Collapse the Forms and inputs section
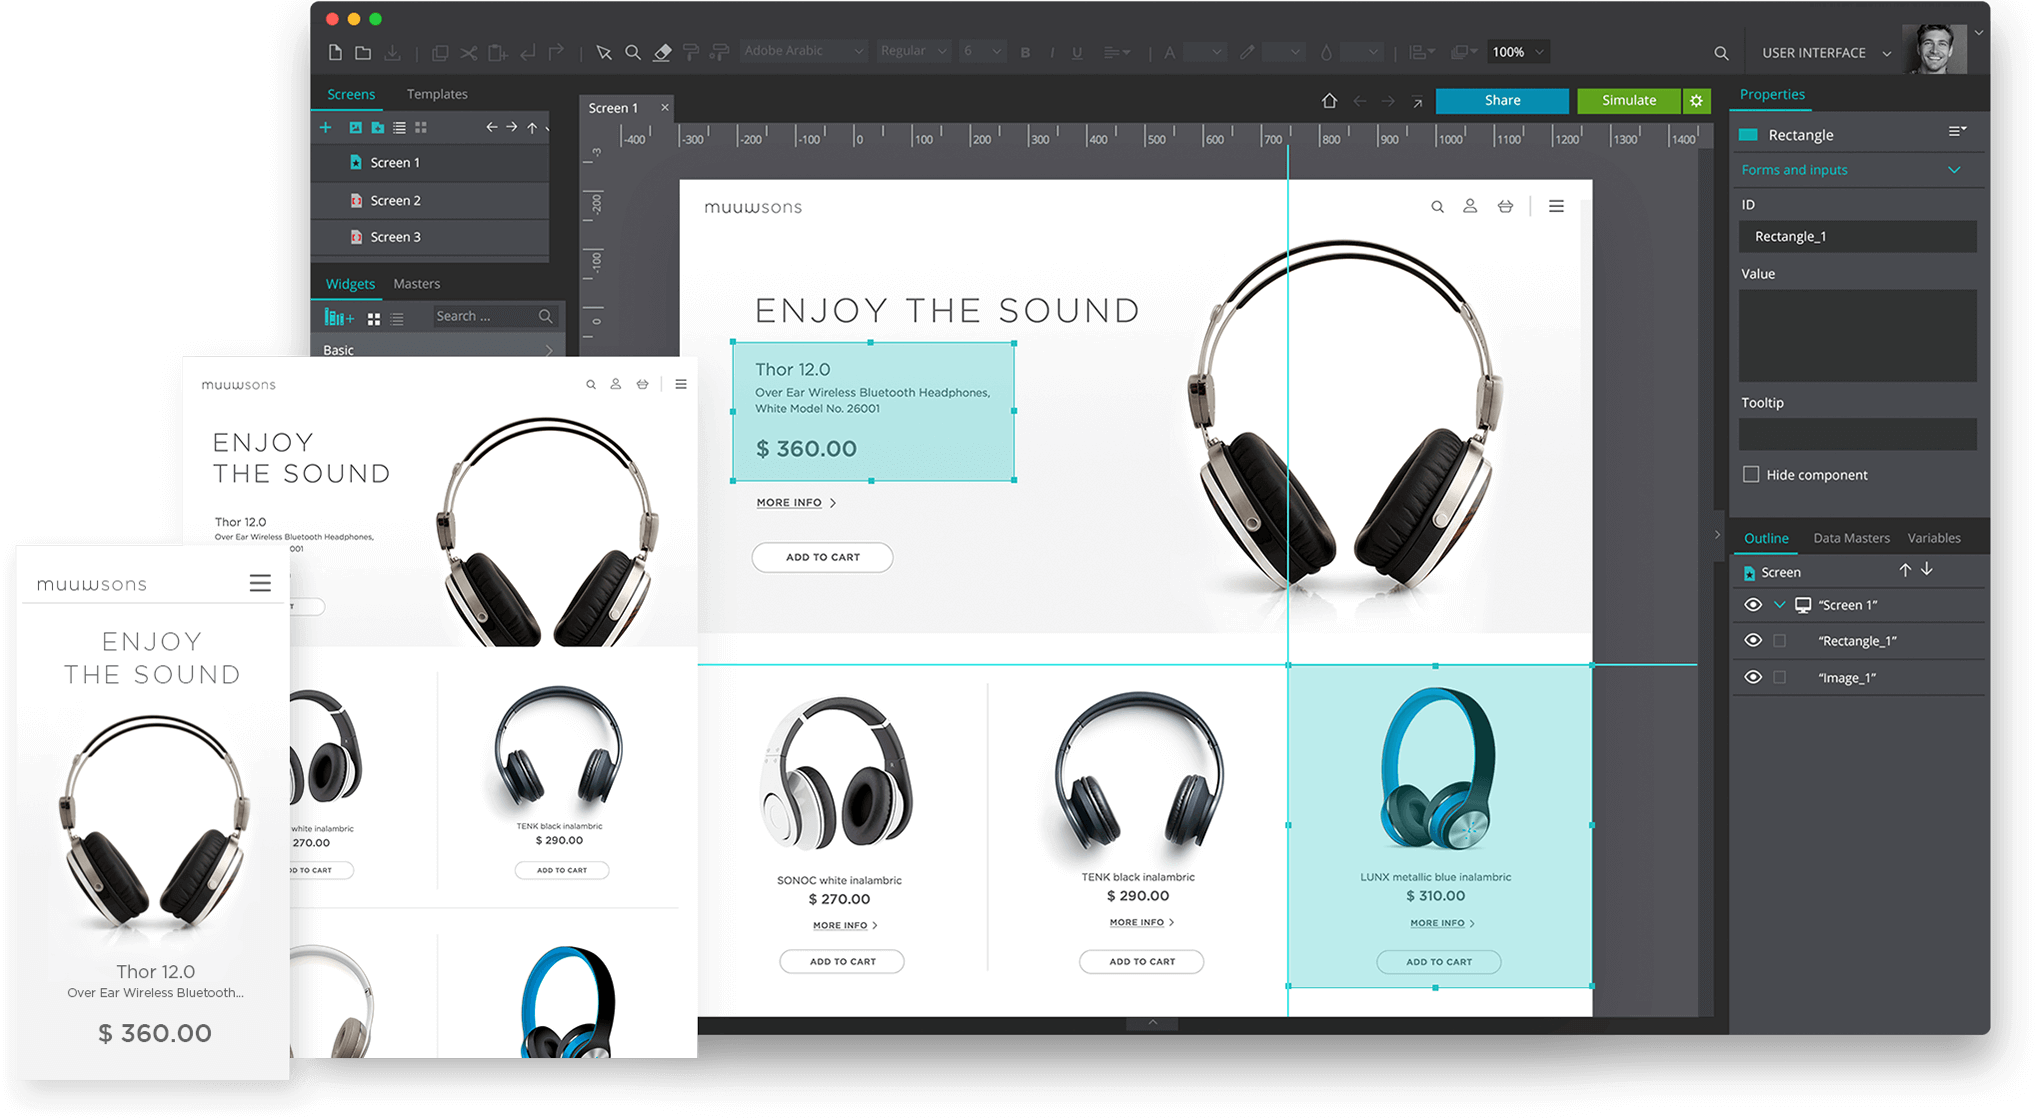 (x=1955, y=170)
